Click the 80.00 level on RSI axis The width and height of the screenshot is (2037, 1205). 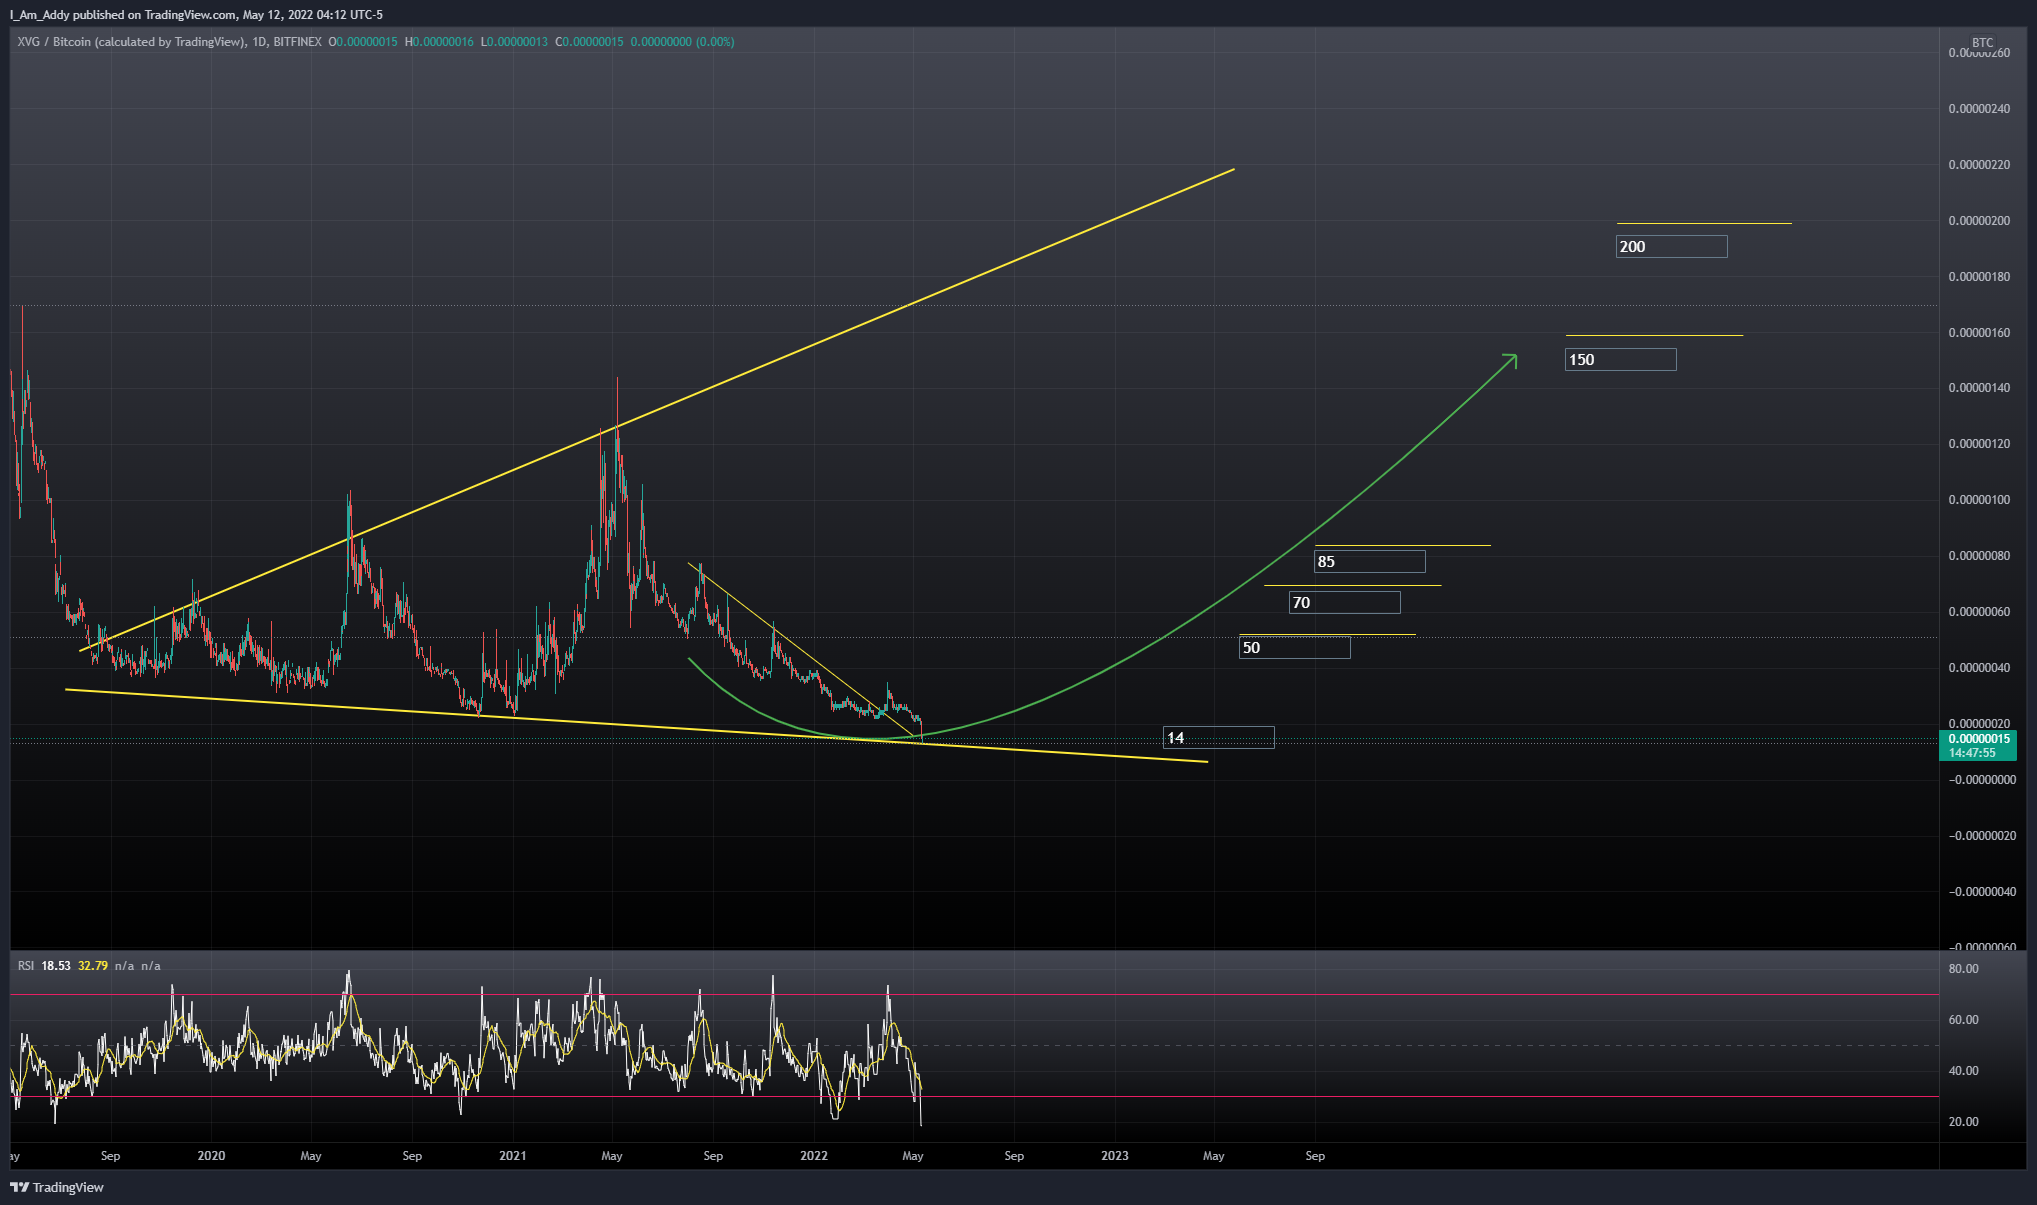pyautogui.click(x=1964, y=969)
